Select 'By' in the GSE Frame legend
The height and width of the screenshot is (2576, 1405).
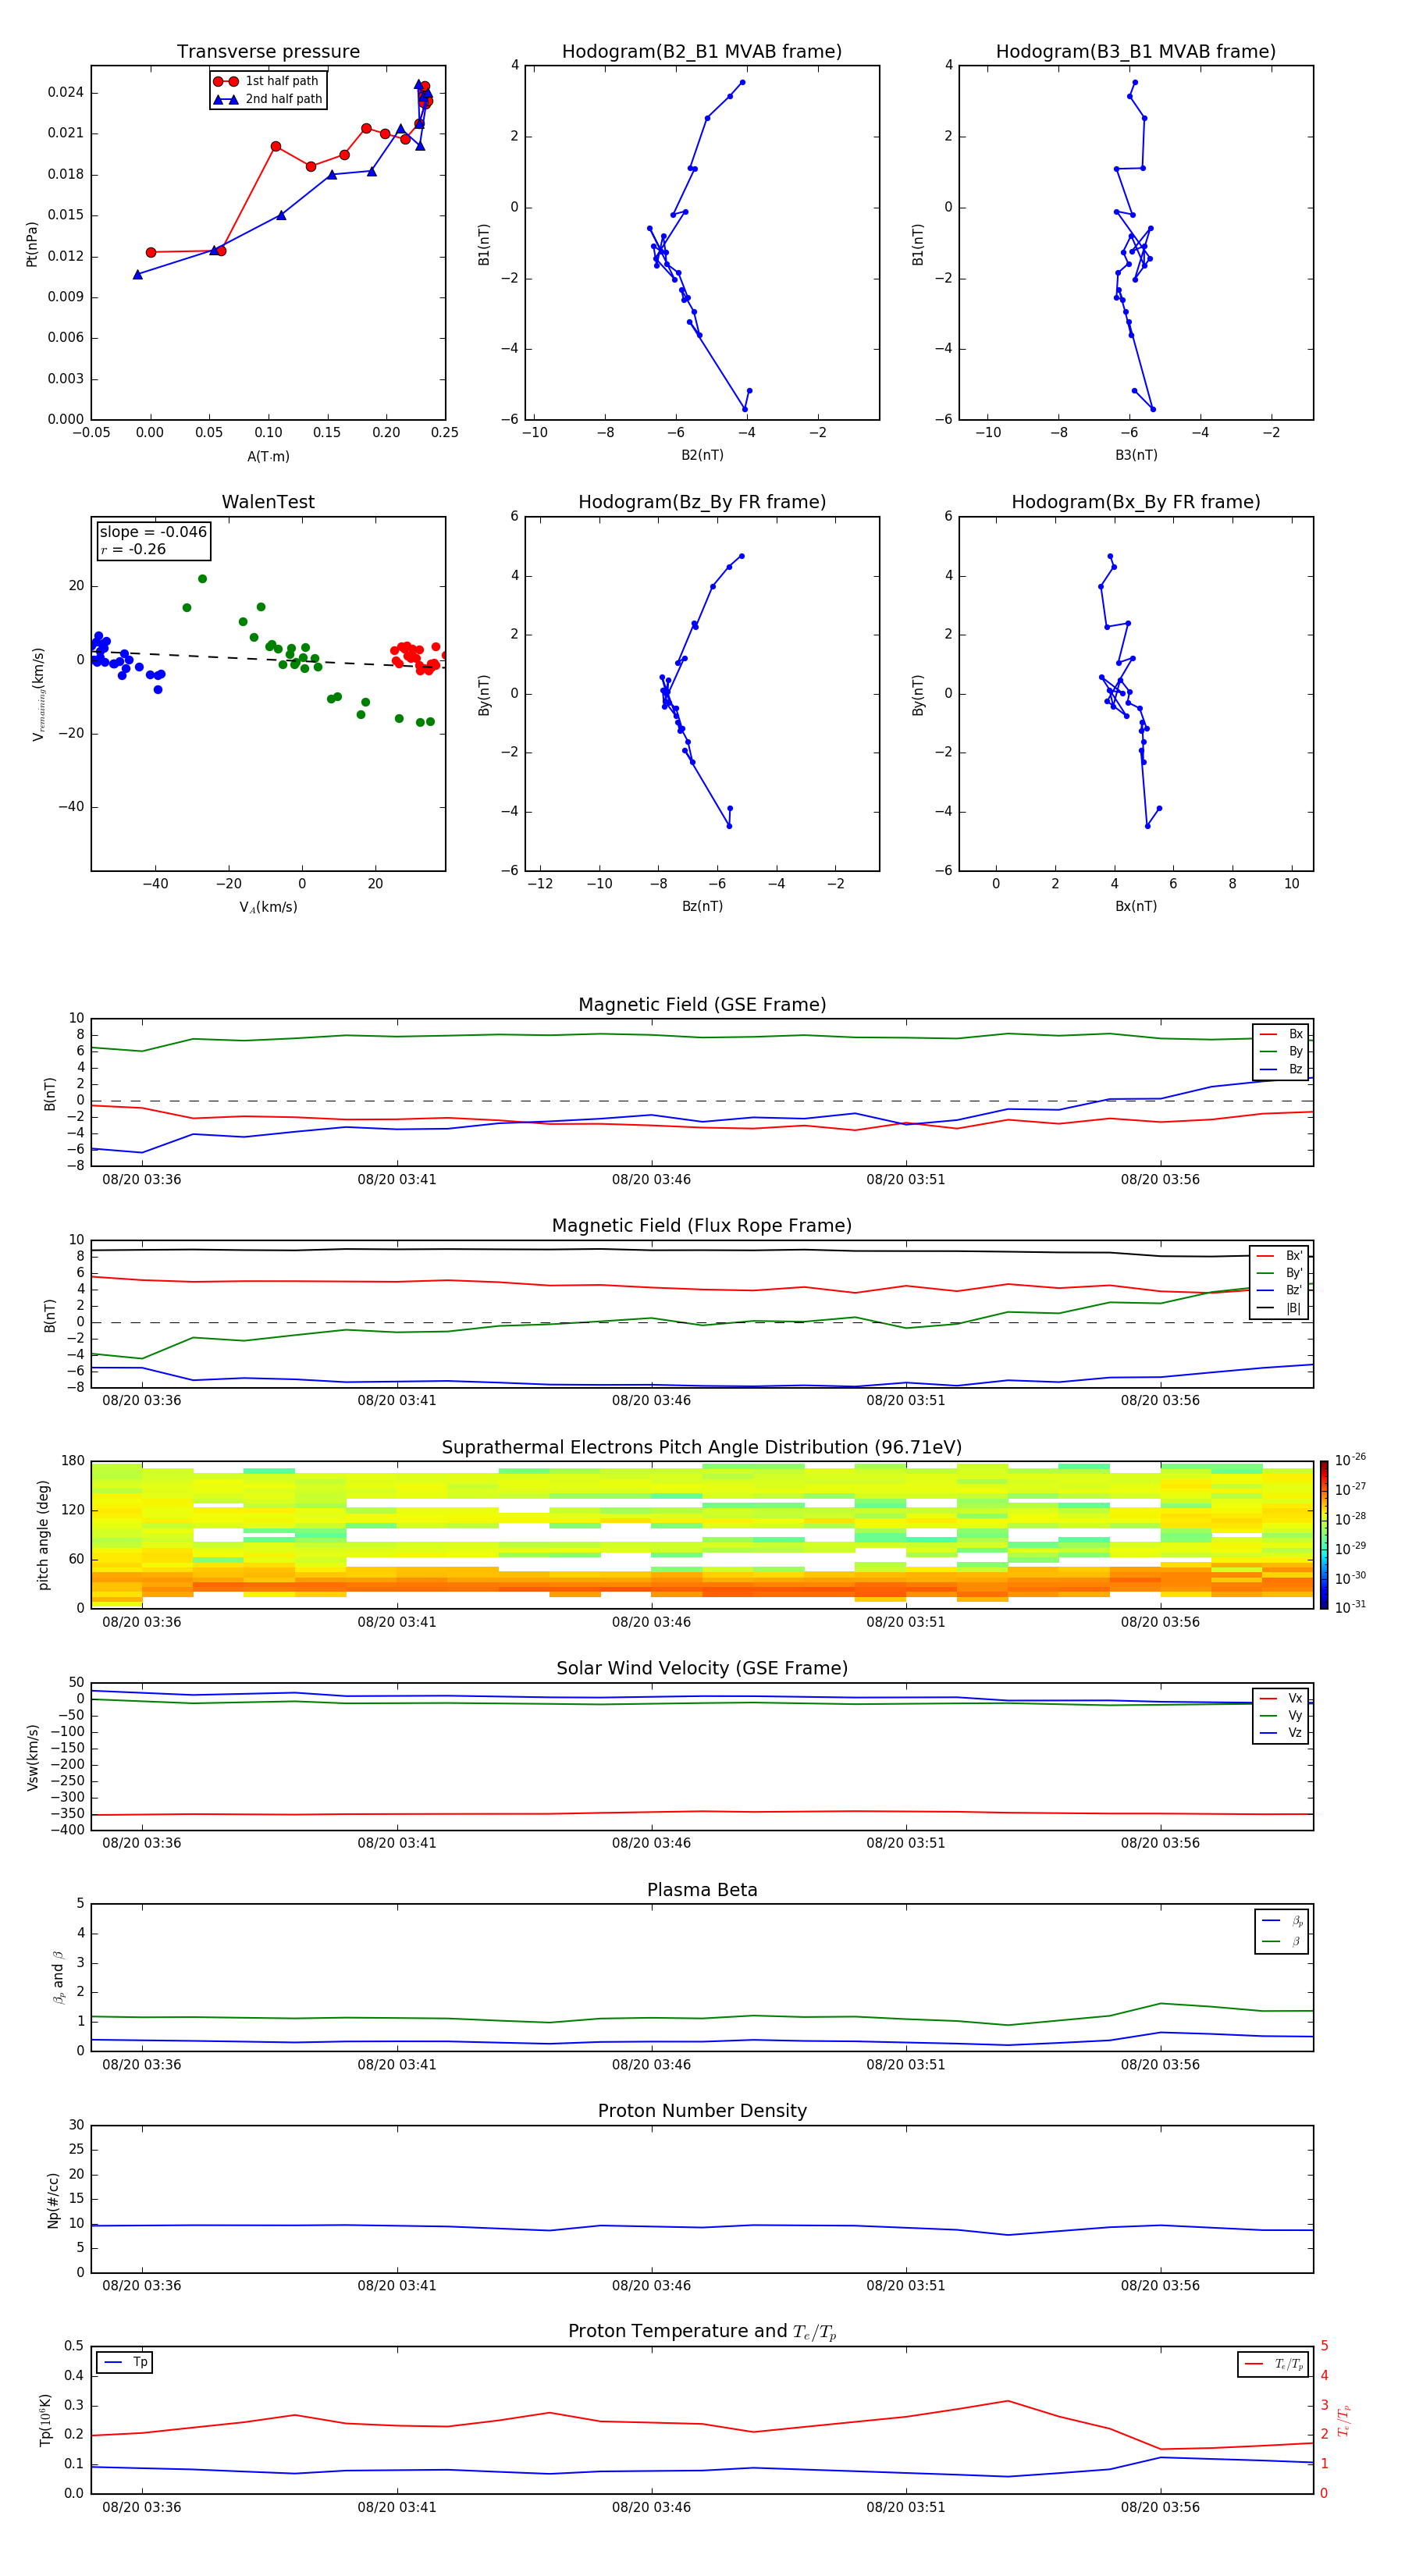coord(1282,1051)
